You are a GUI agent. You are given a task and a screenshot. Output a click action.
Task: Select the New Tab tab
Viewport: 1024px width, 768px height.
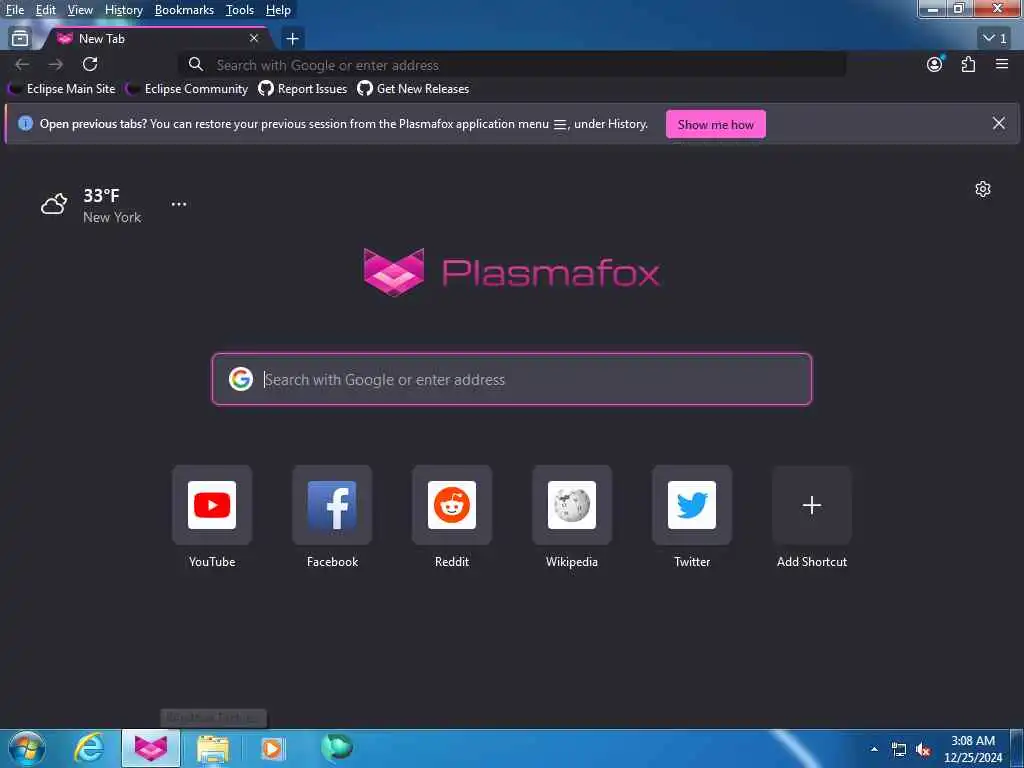[157, 39]
